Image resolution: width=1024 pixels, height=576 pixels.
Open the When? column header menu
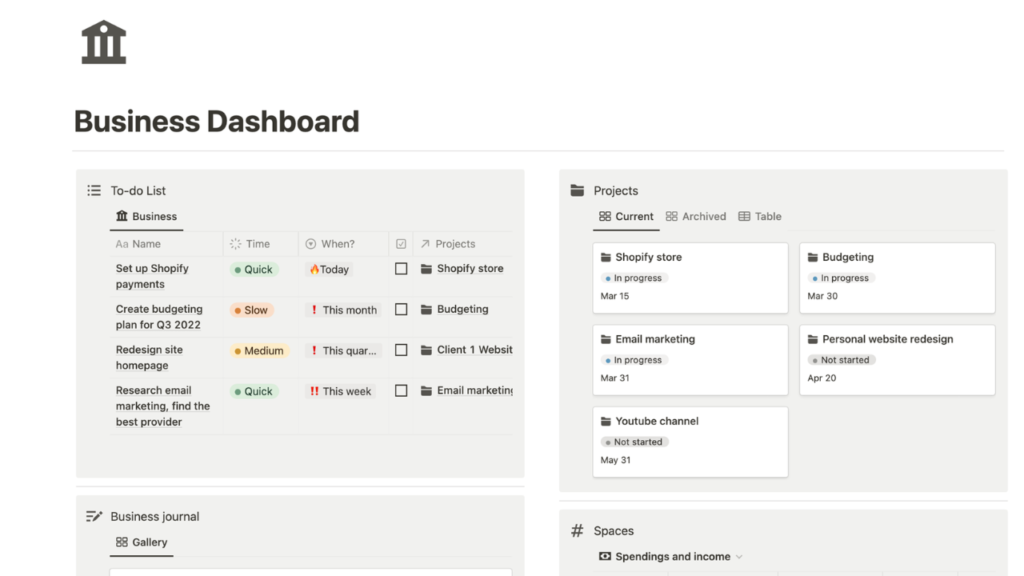pos(337,244)
